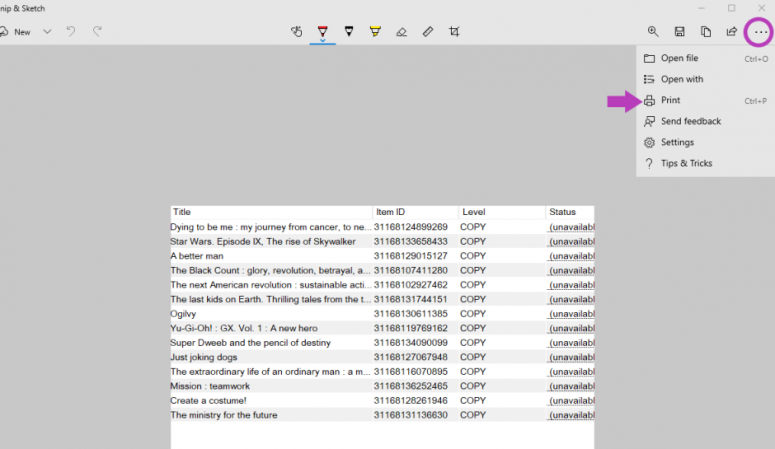Select the Touch Writing tool

coord(297,32)
